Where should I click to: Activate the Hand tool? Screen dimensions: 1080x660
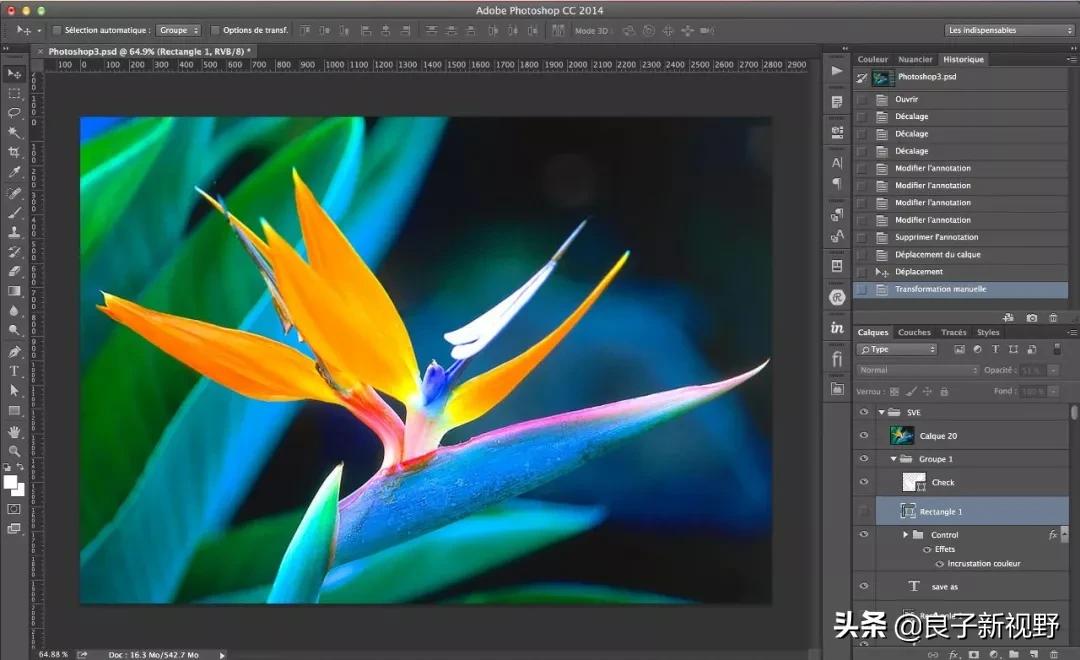point(14,431)
